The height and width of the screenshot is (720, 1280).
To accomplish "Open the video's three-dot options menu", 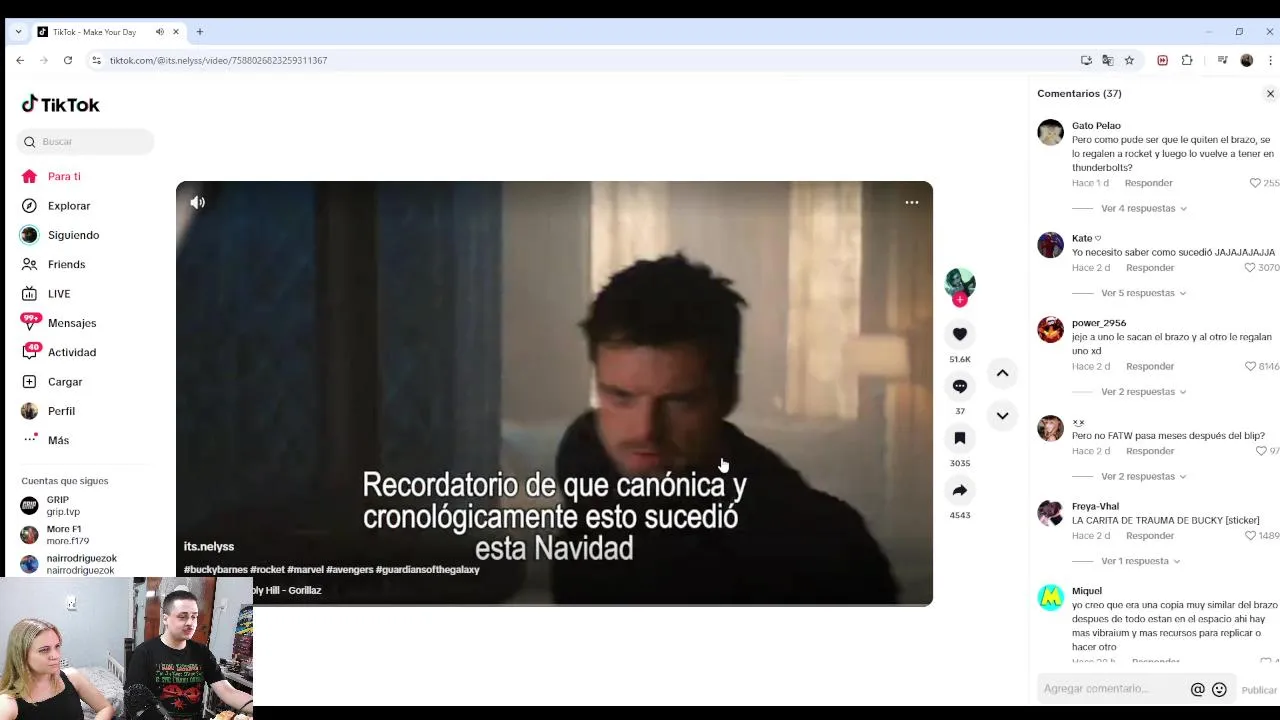I will 912,202.
